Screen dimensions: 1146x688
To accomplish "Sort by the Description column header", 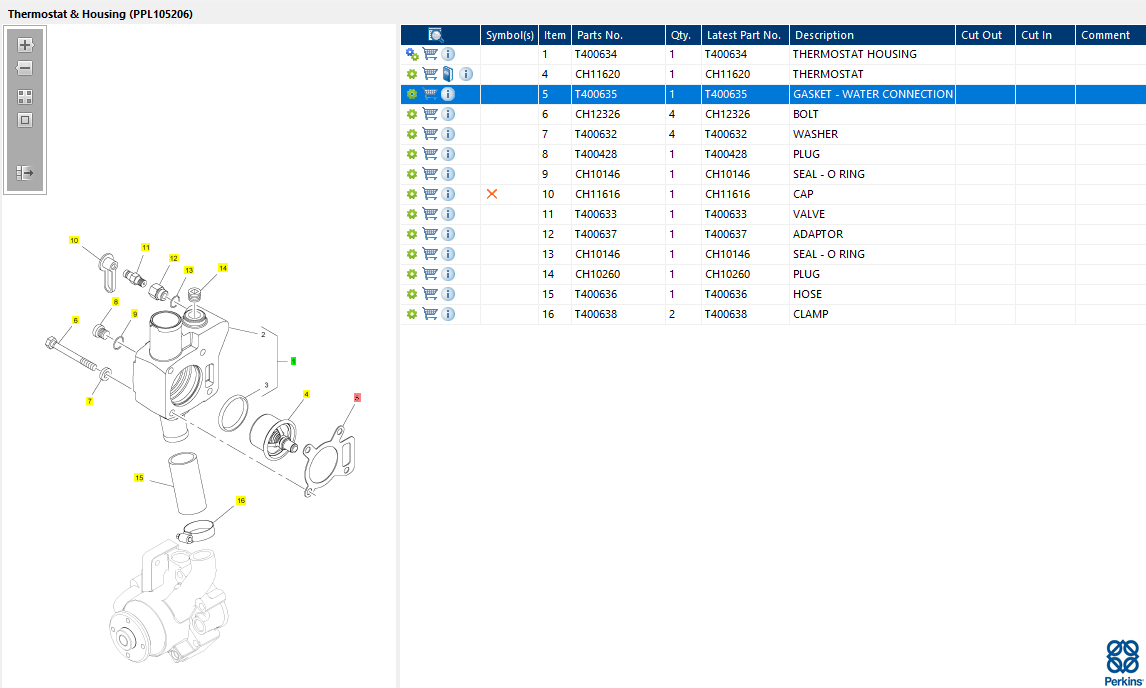I will tap(872, 35).
